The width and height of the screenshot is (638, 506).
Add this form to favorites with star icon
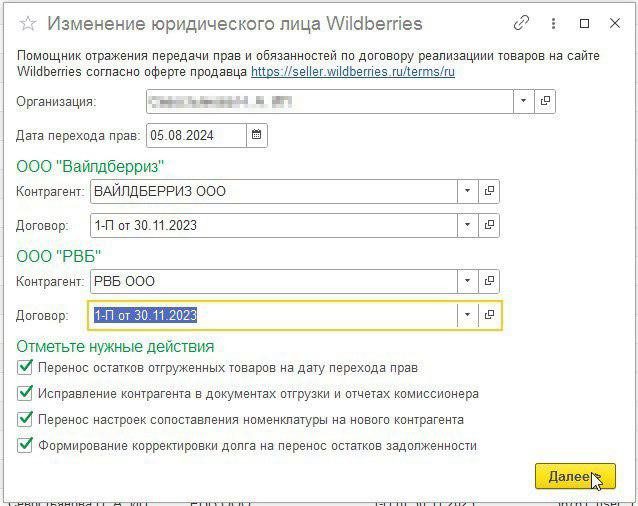point(28,24)
